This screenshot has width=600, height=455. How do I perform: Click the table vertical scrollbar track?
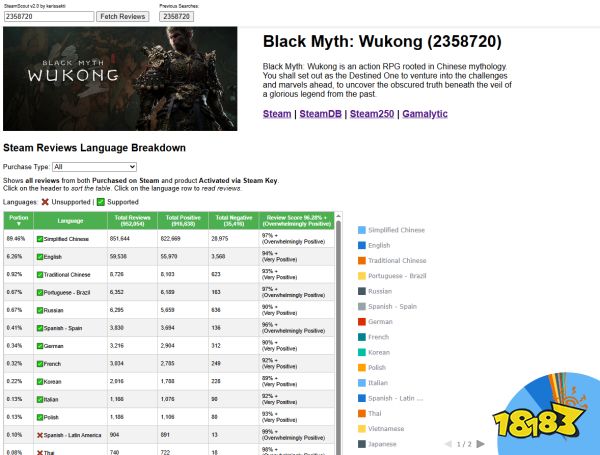(x=338, y=337)
